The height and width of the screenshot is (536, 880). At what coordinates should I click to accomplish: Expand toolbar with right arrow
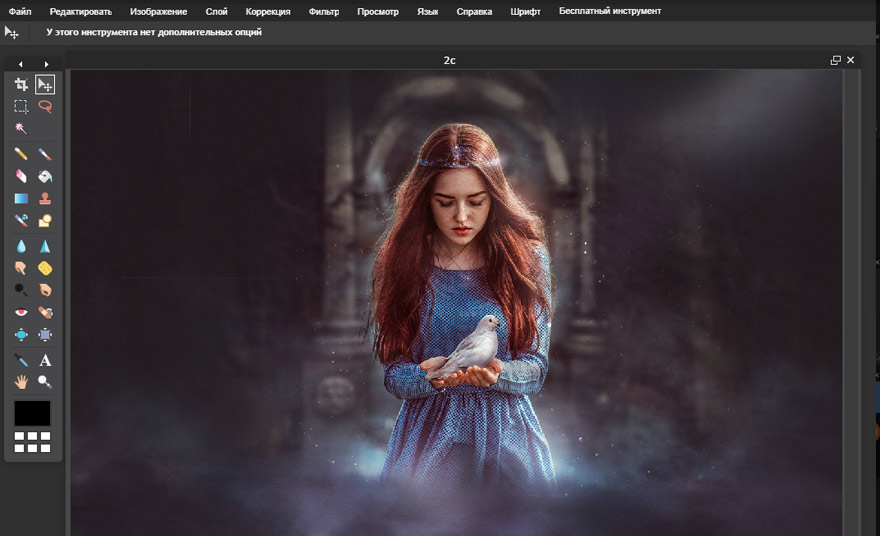pyautogui.click(x=46, y=64)
